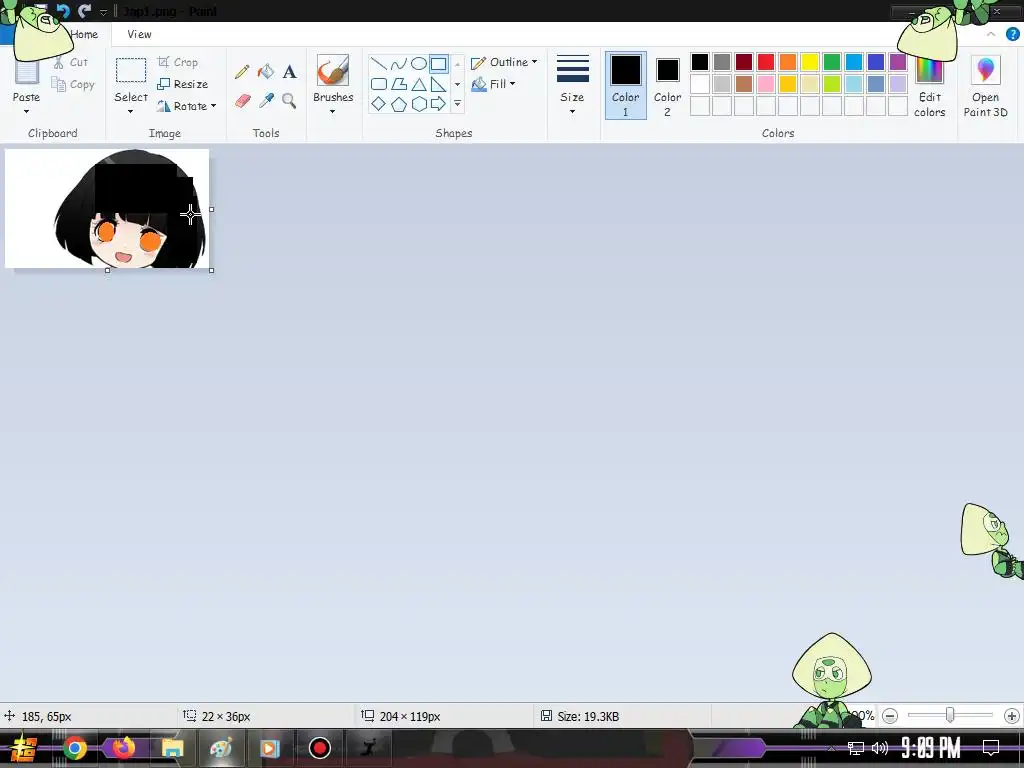
Task: Choose the Line shape
Action: [378, 63]
